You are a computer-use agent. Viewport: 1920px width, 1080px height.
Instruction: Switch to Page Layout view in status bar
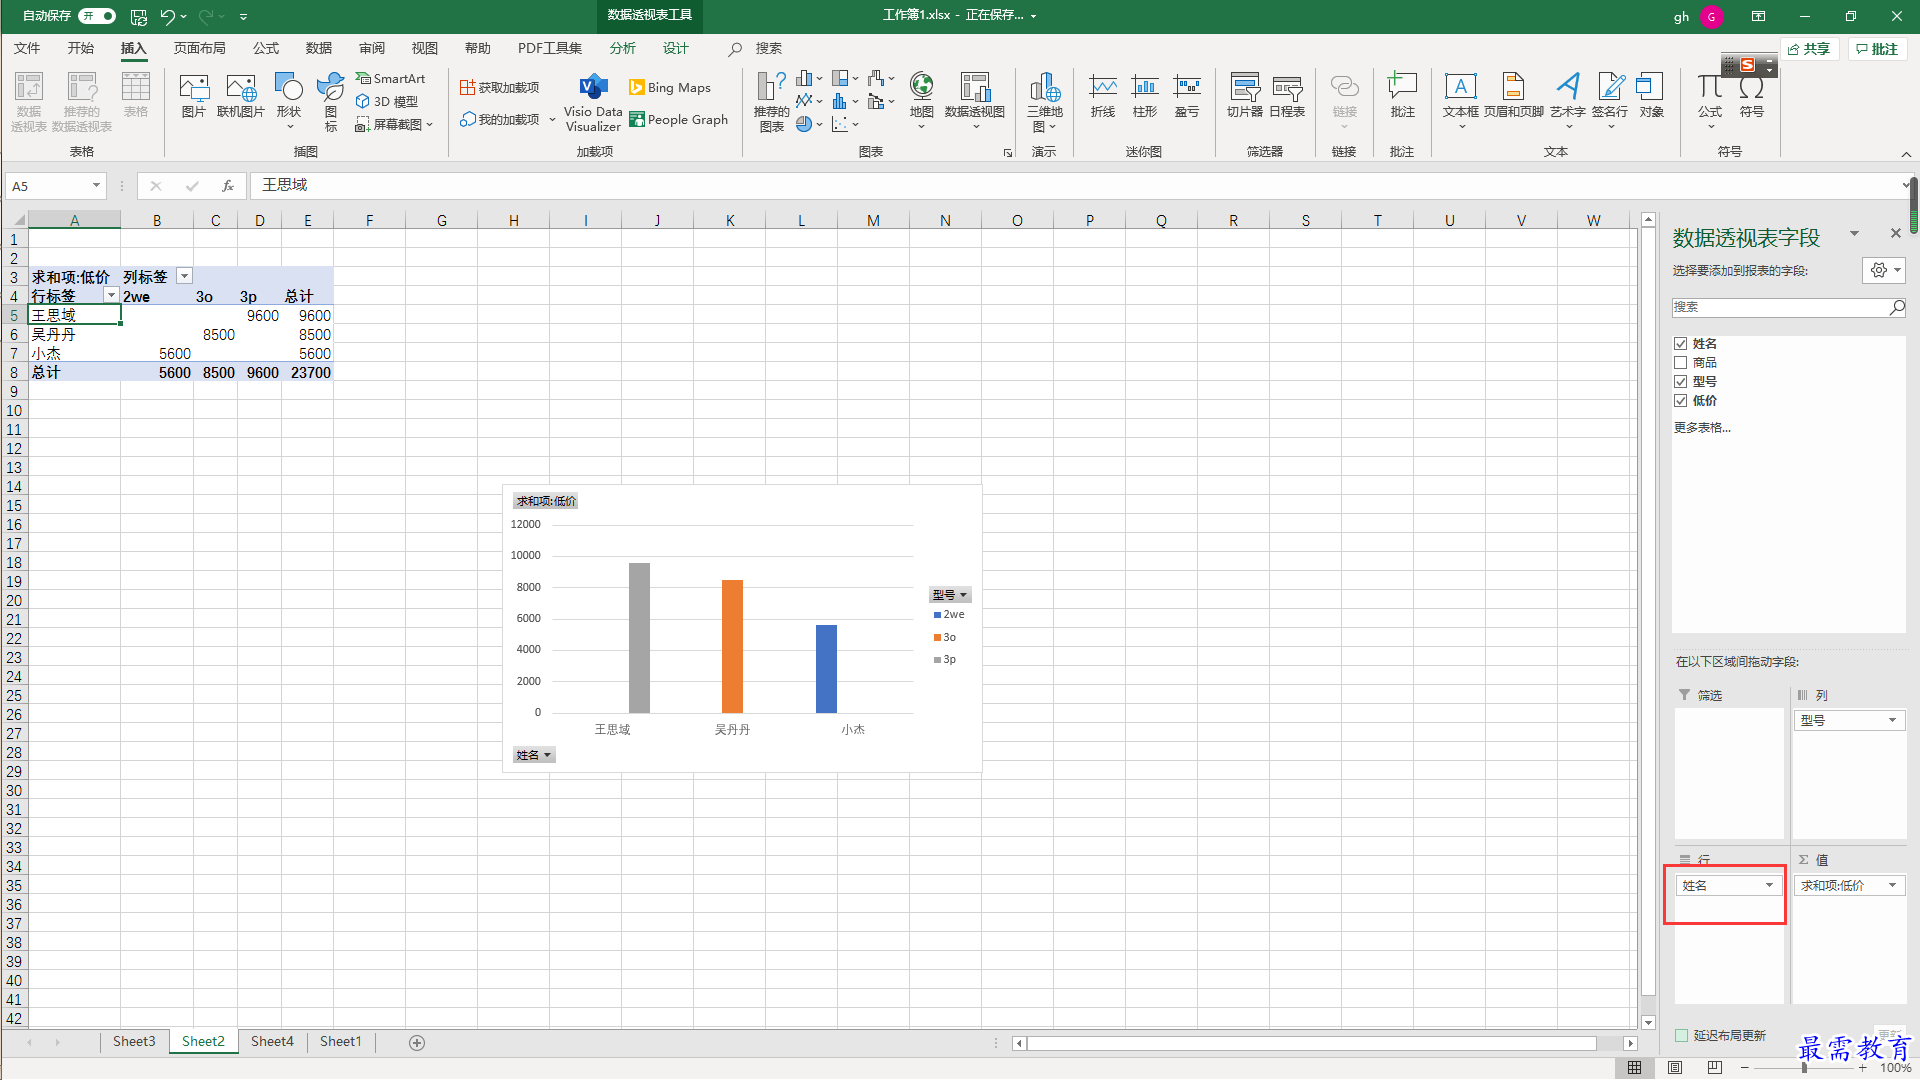1675,1069
